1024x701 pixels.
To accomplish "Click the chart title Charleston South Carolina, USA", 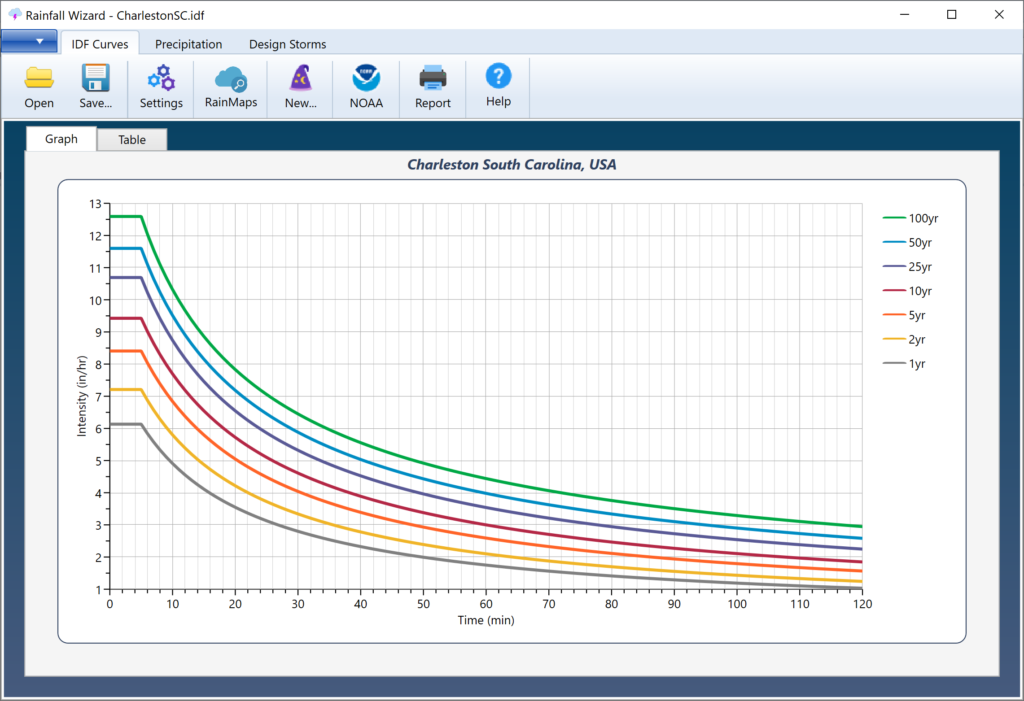I will tap(511, 165).
